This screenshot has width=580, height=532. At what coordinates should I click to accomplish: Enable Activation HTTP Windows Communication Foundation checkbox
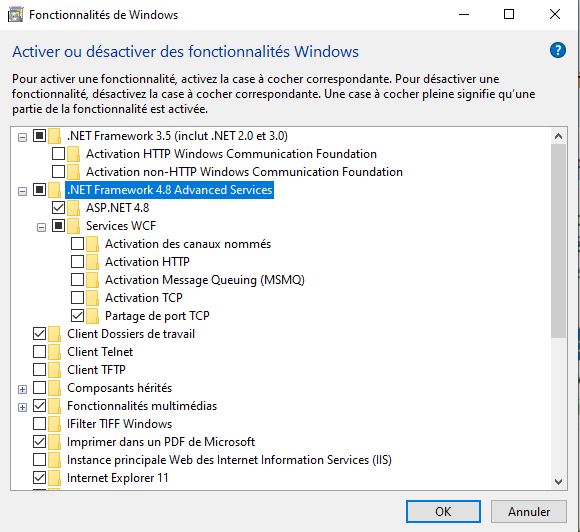58,154
